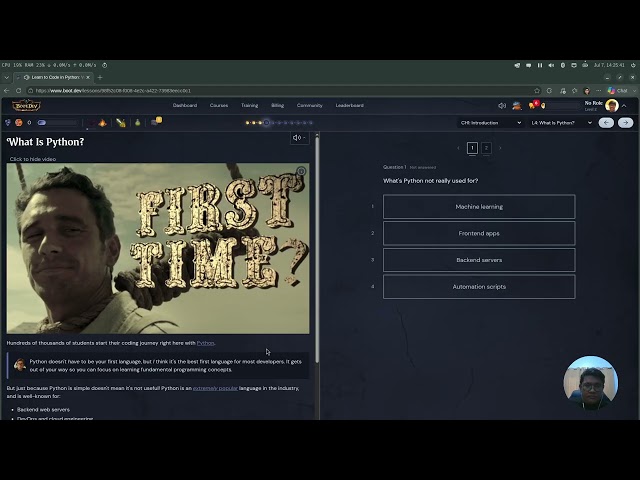Open the chat icon with yellow badge

point(156,121)
